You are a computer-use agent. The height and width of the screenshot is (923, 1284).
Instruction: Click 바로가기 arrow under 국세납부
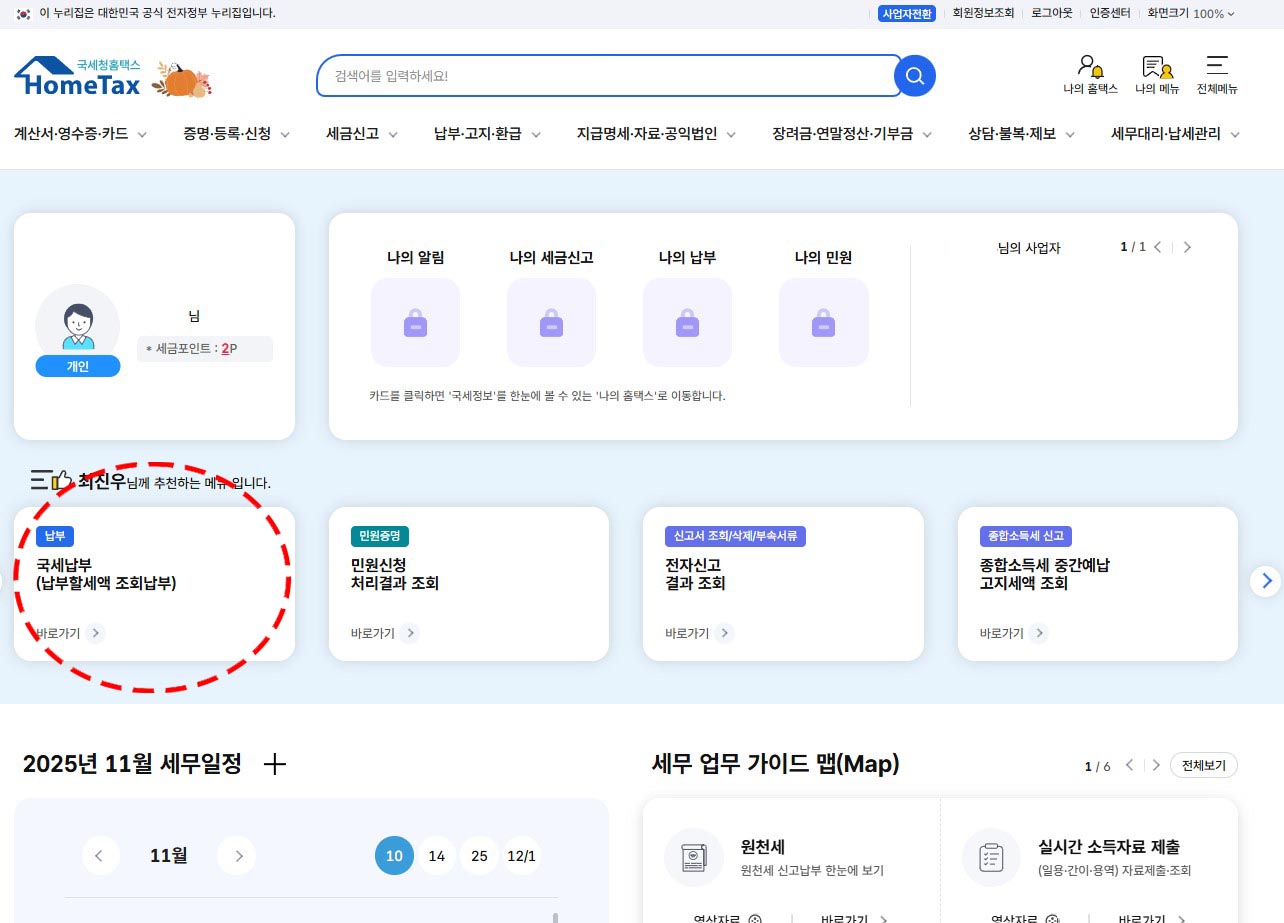[95, 633]
